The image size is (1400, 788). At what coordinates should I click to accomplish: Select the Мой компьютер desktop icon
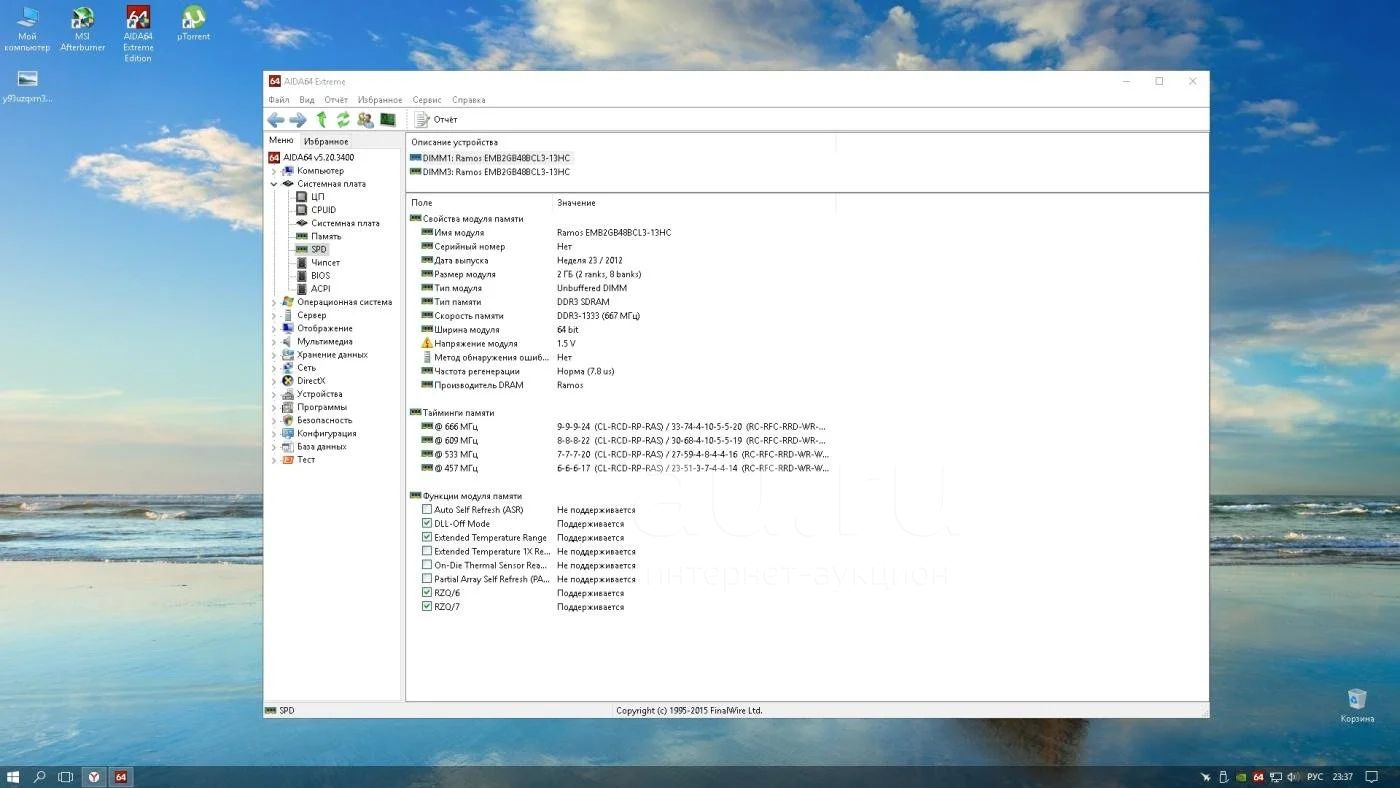pyautogui.click(x=27, y=29)
